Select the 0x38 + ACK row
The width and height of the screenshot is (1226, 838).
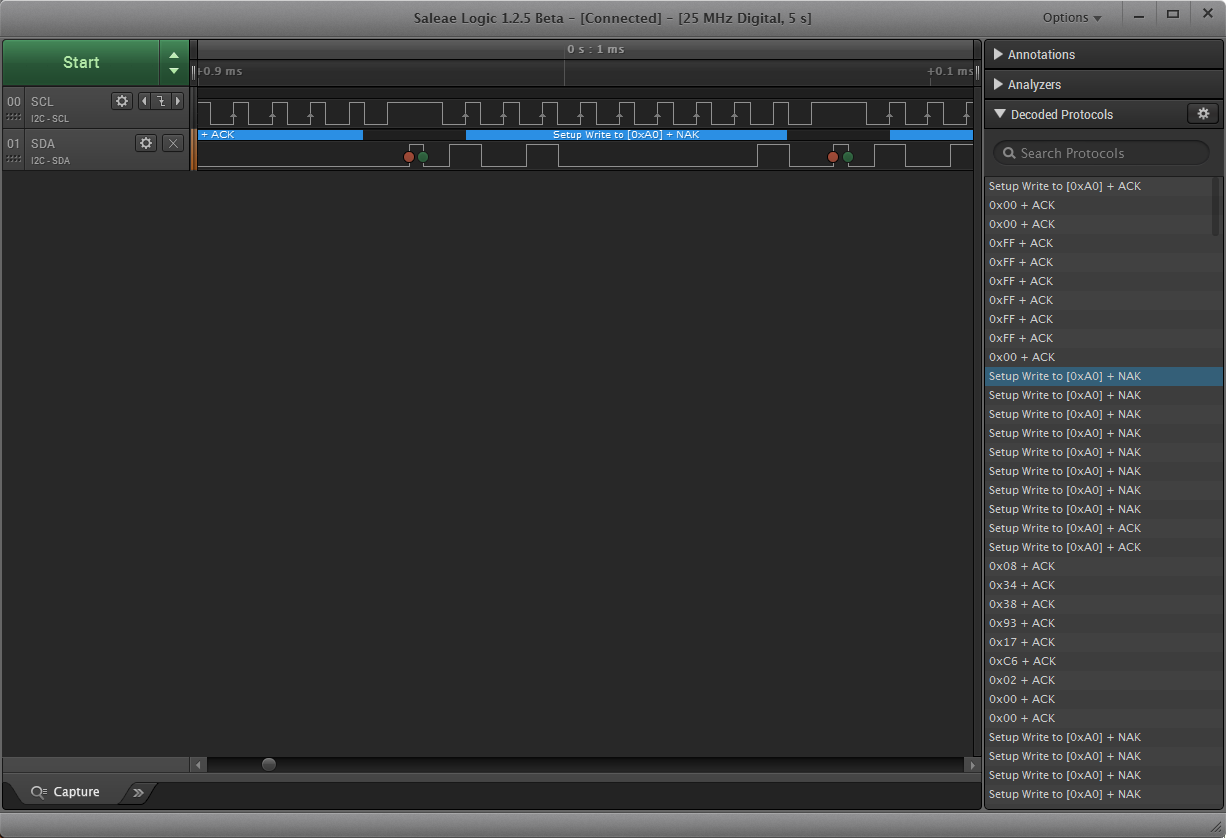point(1104,604)
